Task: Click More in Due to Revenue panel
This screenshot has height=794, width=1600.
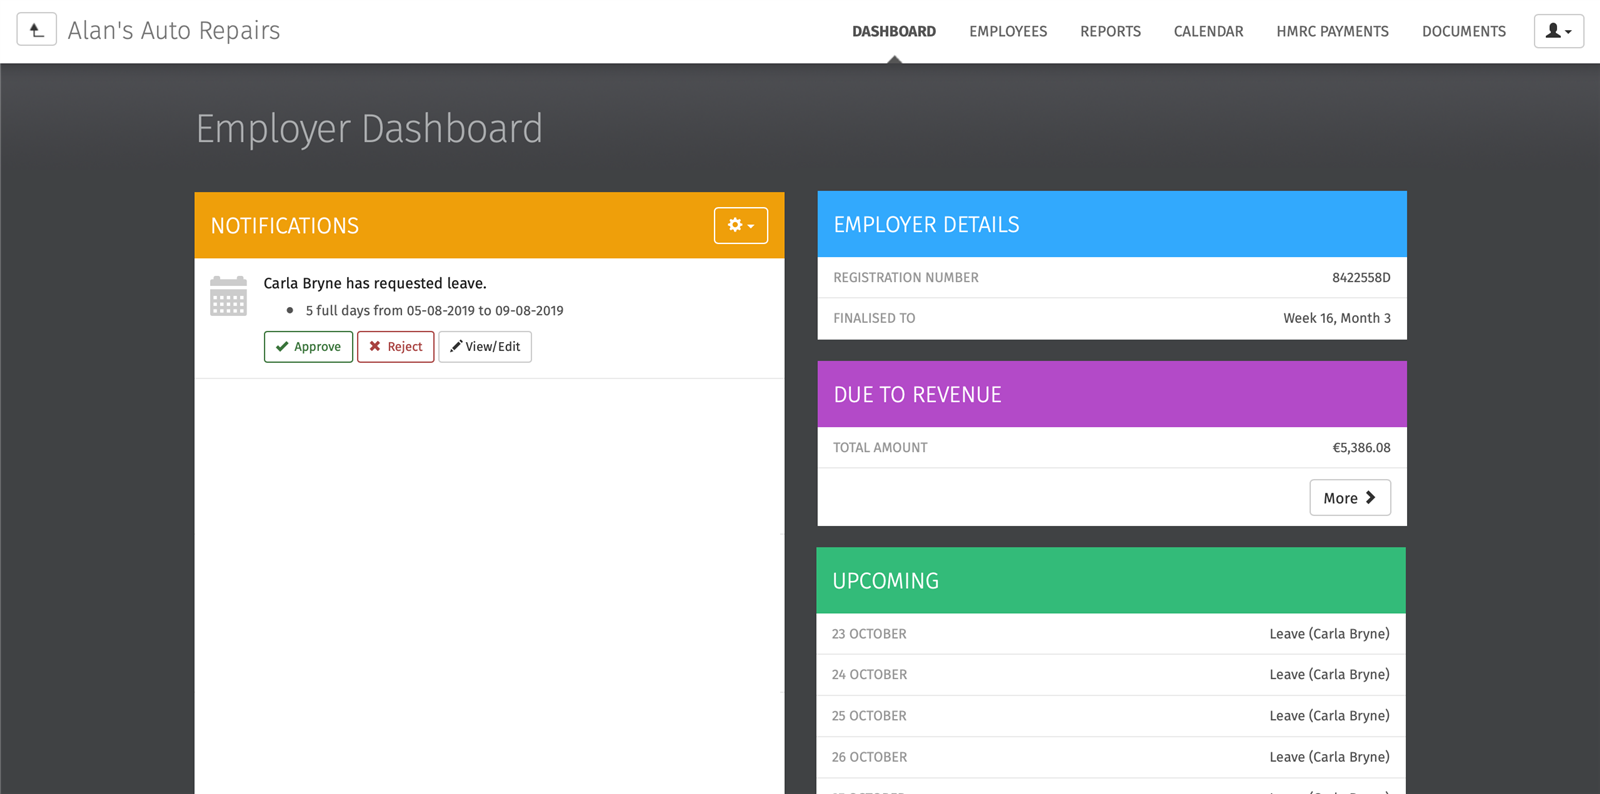Action: click(1349, 498)
